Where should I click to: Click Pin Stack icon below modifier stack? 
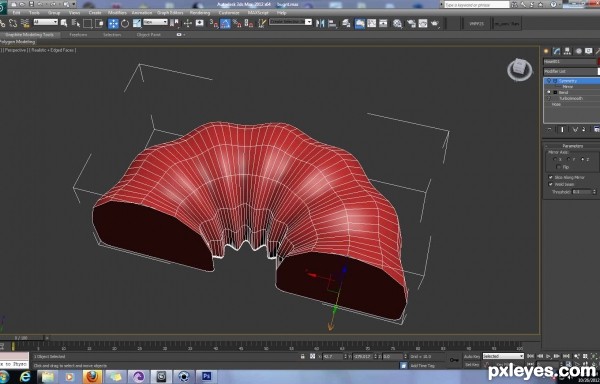549,130
